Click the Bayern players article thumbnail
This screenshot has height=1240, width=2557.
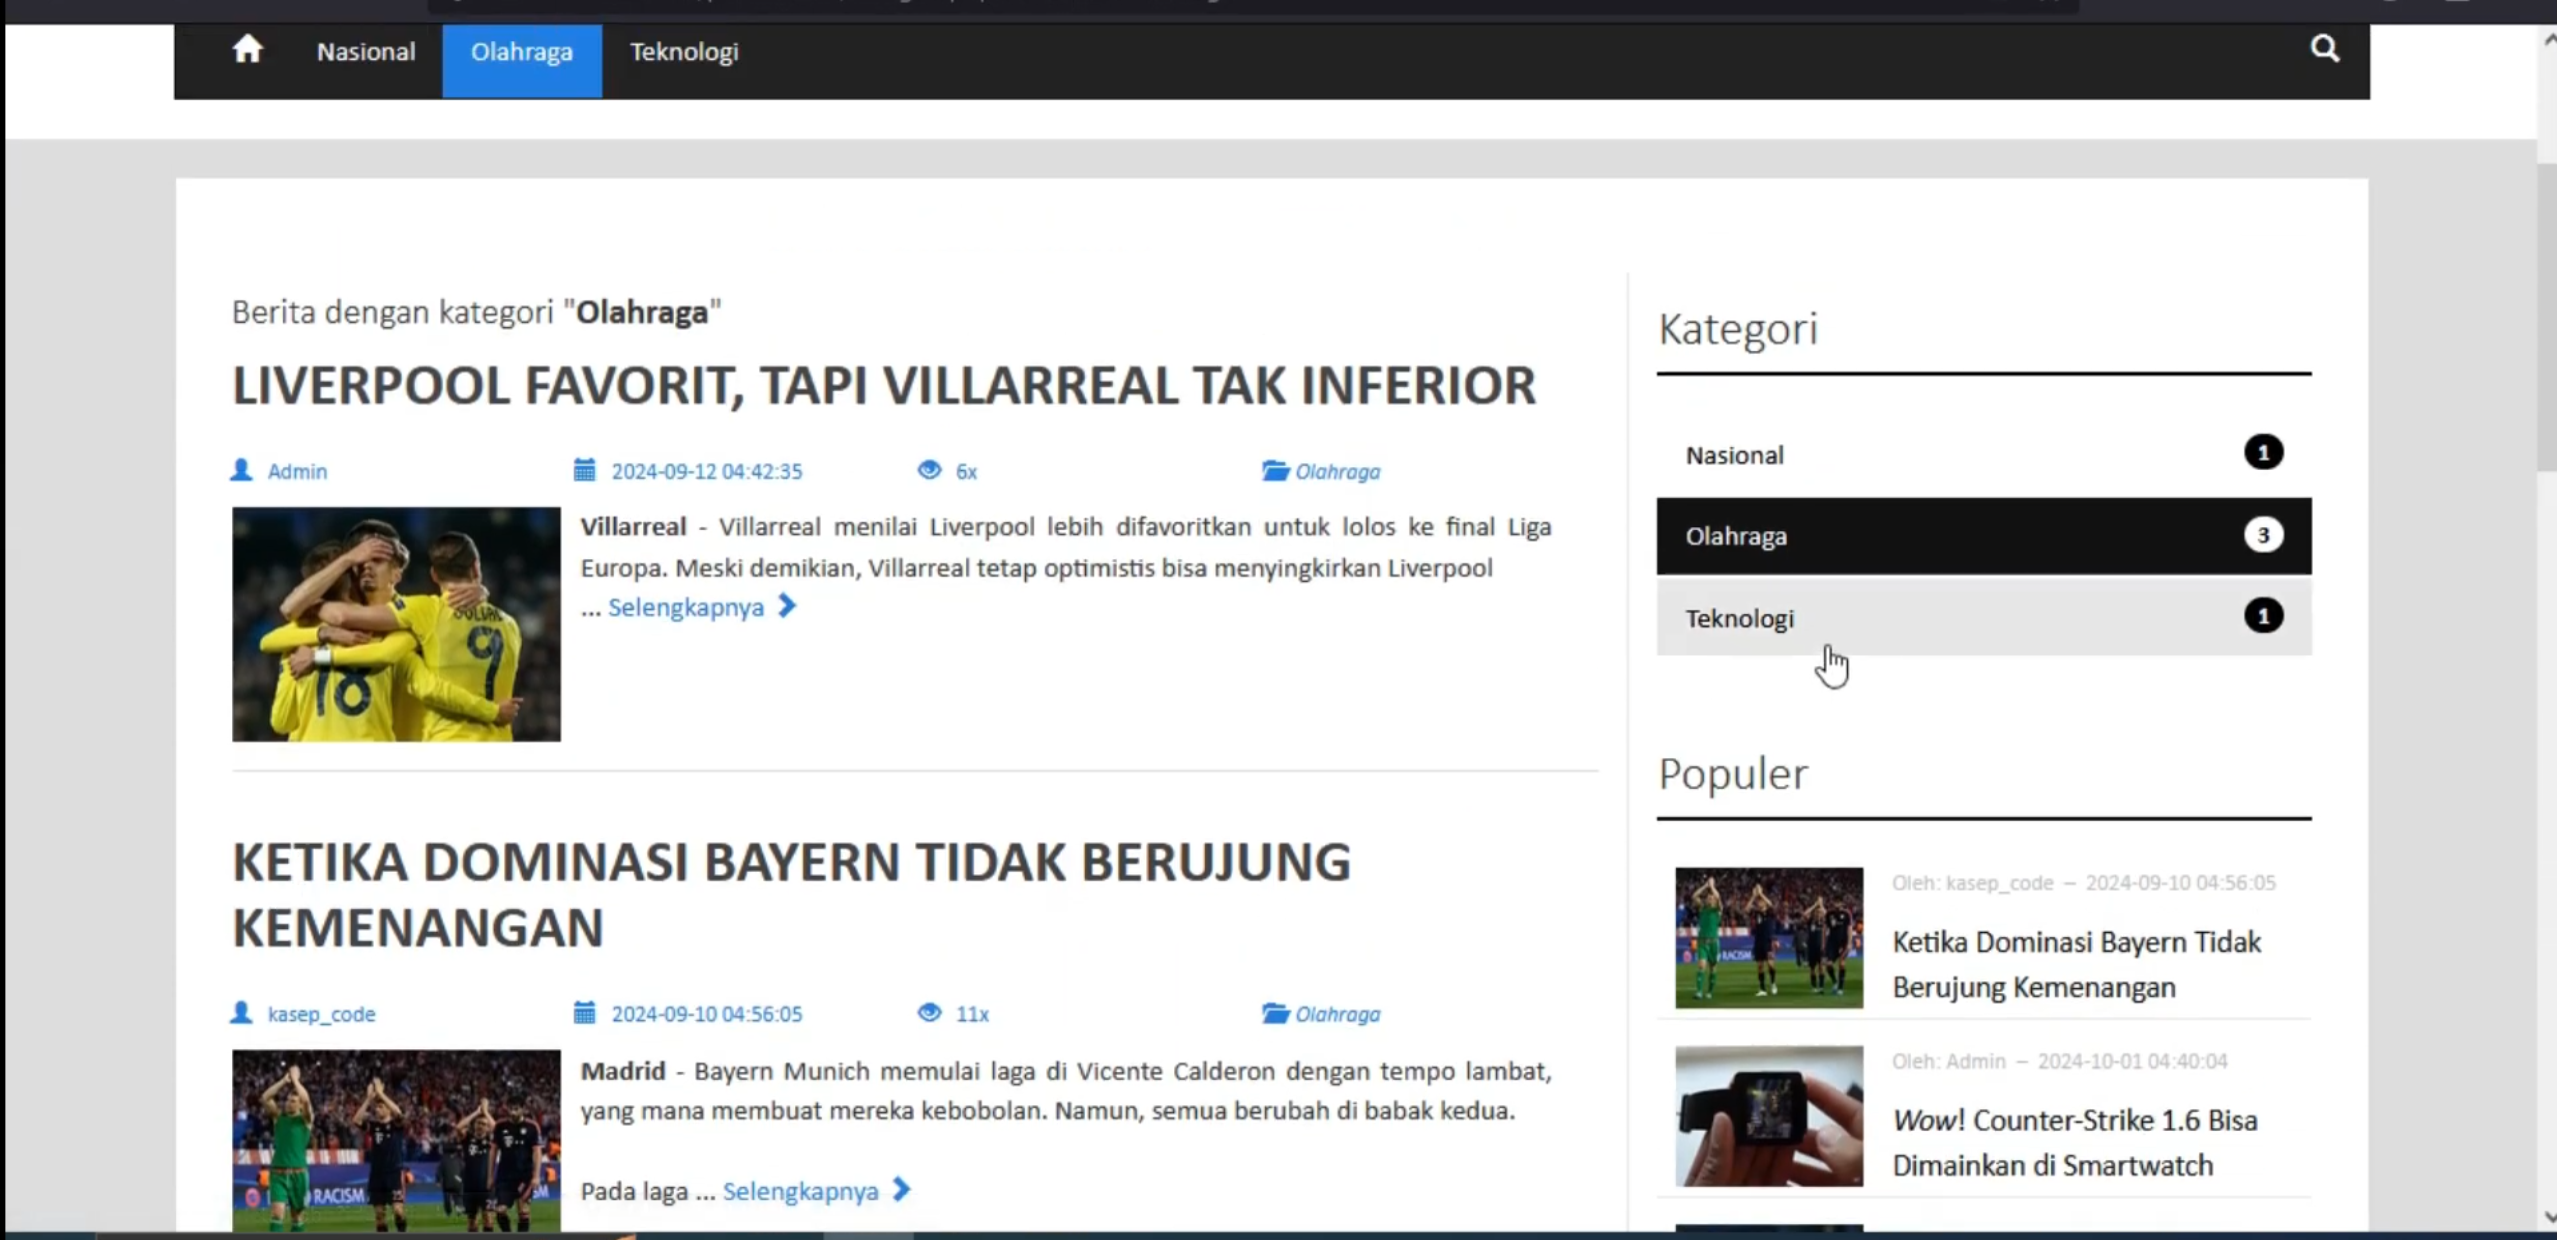click(x=396, y=1140)
